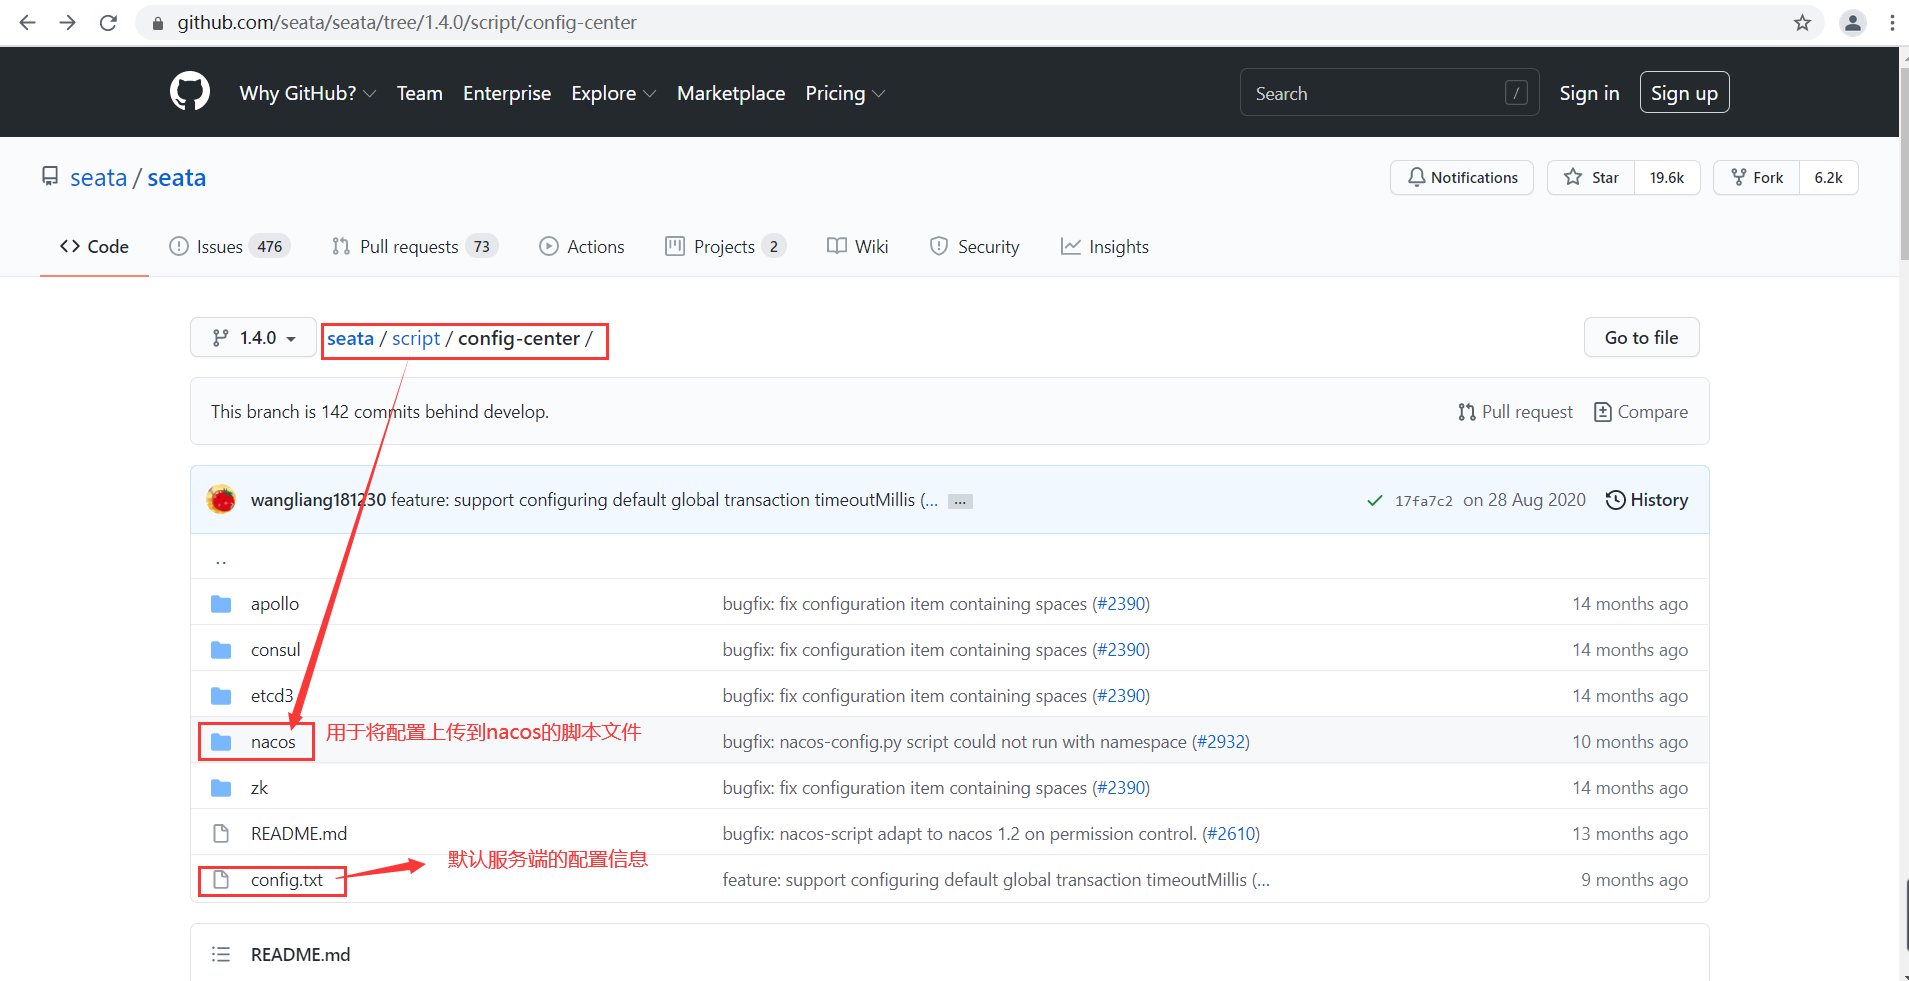Open the README.md file in the list
The image size is (1909, 981).
pos(299,834)
